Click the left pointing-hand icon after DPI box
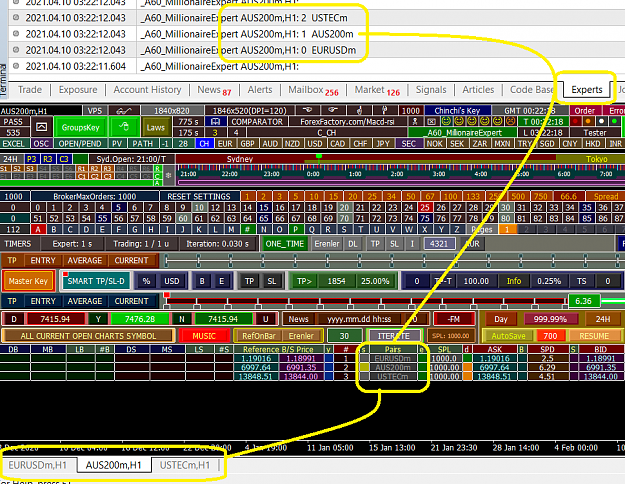Image resolution: width=625 pixels, height=484 pixels. [x=308, y=110]
